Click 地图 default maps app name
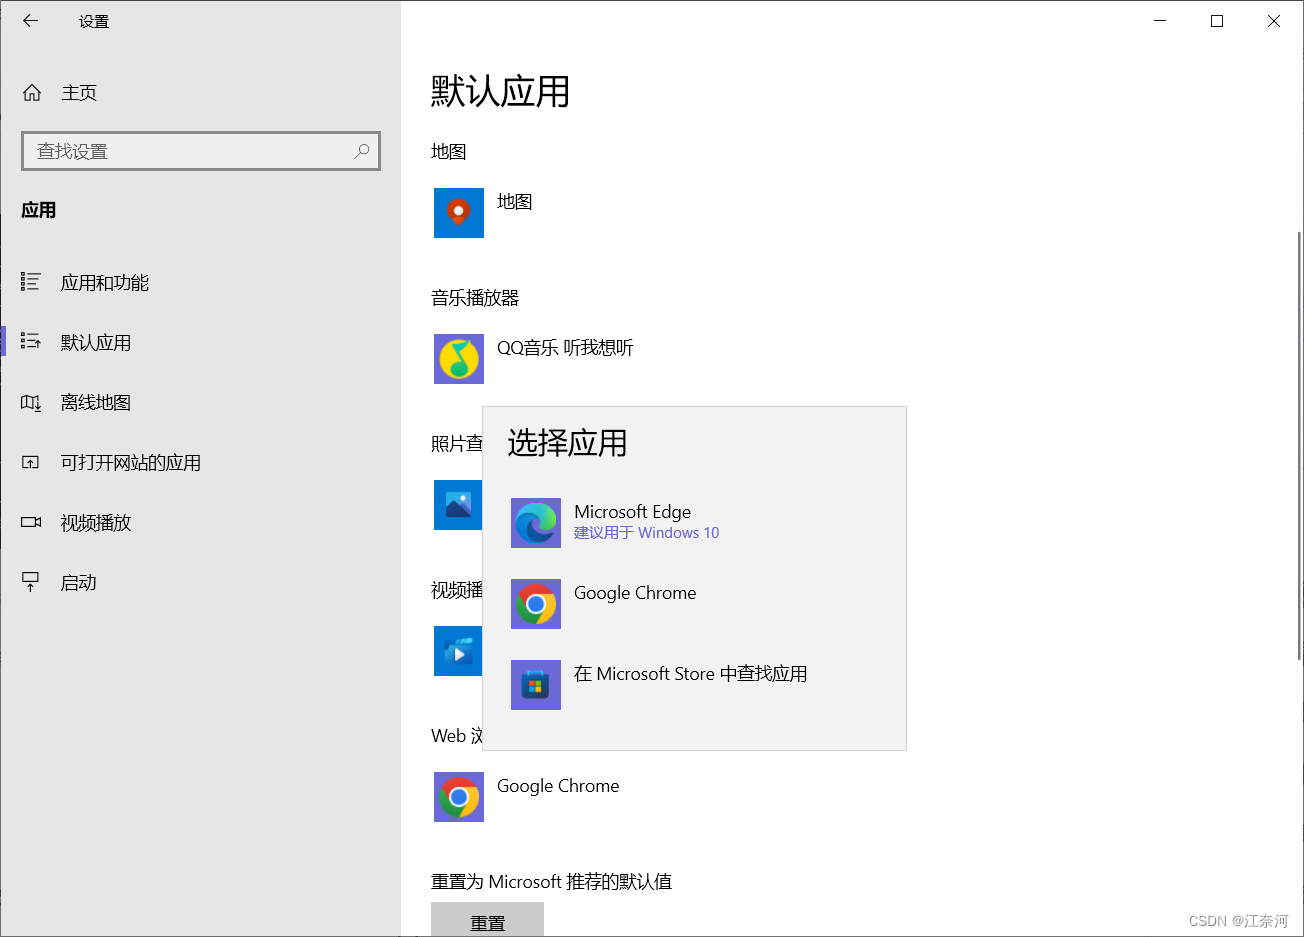The width and height of the screenshot is (1304, 937). pos(515,202)
